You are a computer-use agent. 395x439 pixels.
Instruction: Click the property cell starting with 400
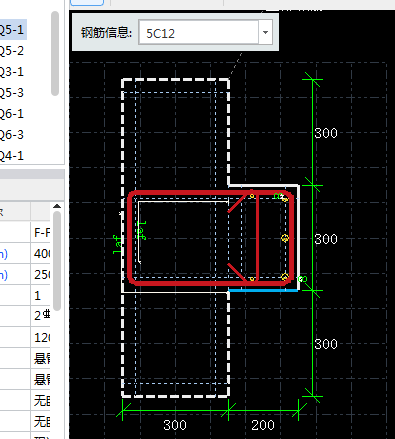pyautogui.click(x=41, y=254)
